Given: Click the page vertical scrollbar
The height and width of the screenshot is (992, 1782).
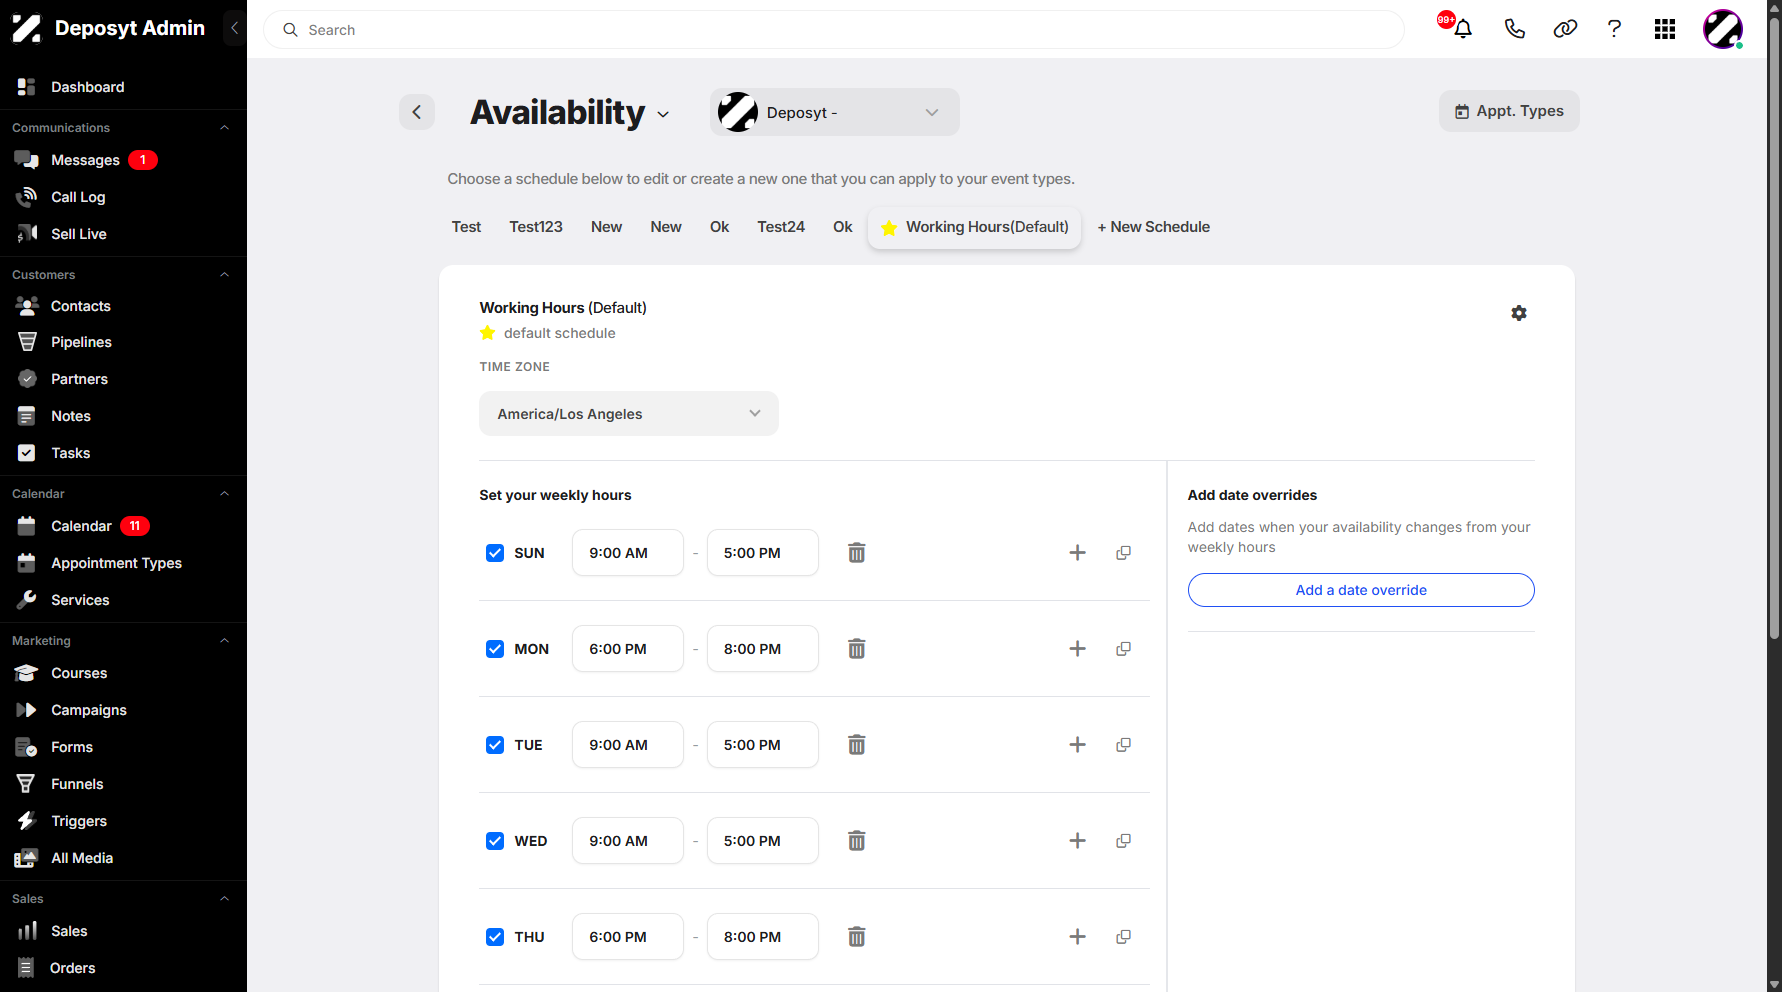Looking at the screenshot, I should click(1774, 330).
